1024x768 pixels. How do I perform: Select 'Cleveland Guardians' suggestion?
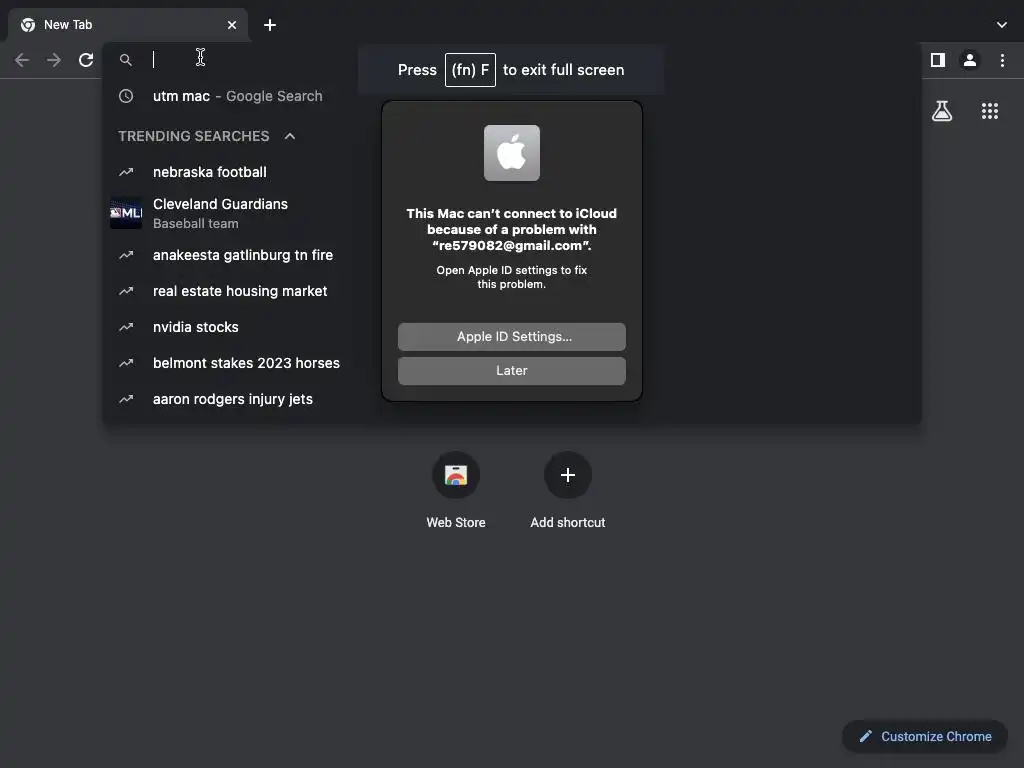[x=511, y=213]
